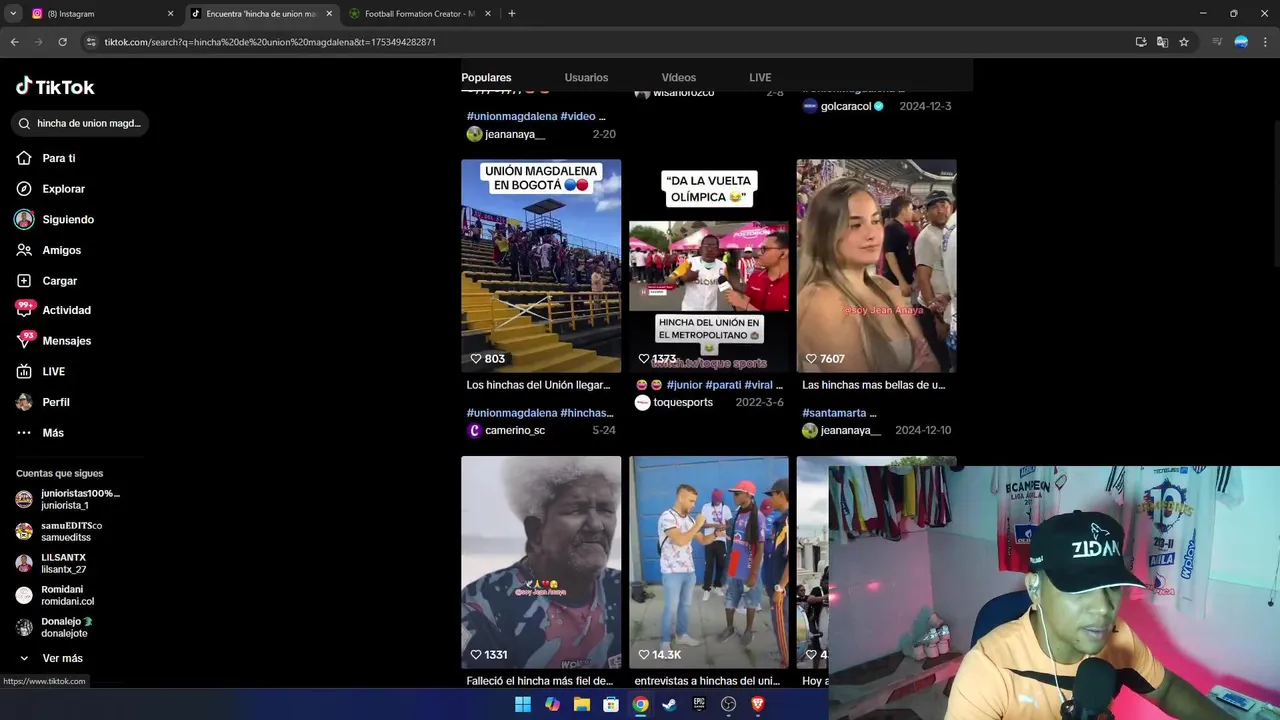Open the Windows Start menu
This screenshot has width=1280, height=720.
point(523,704)
